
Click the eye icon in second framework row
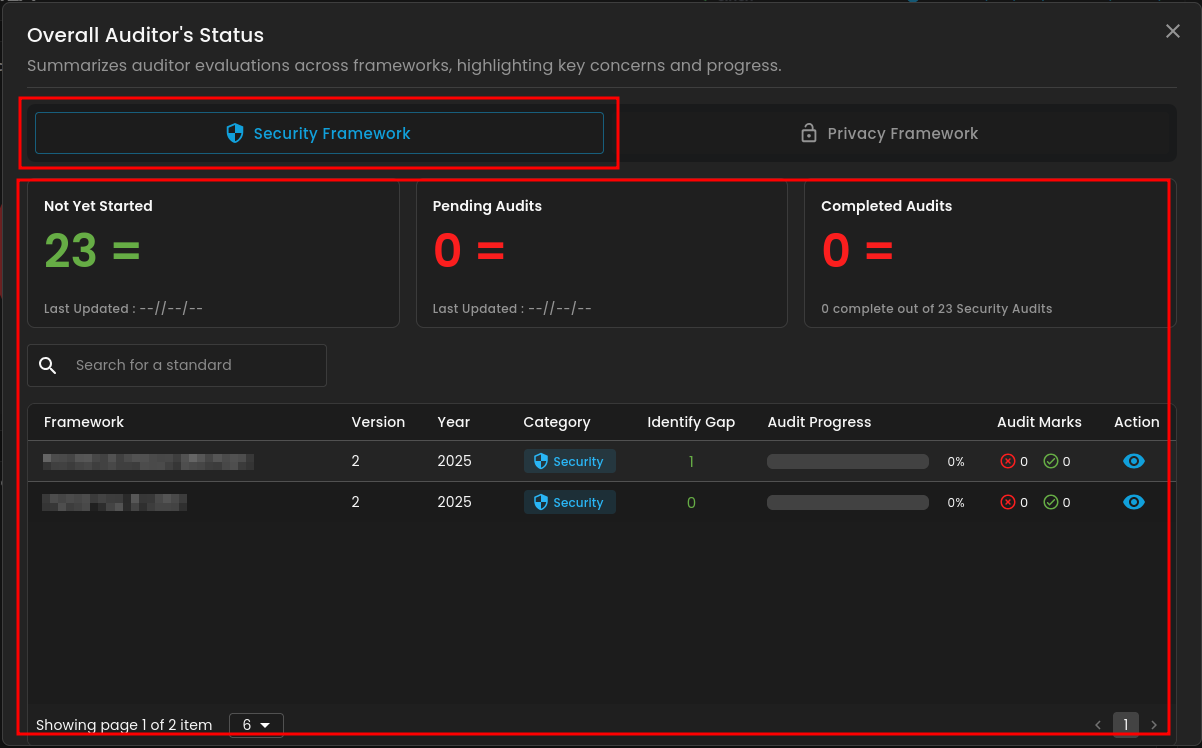coord(1133,502)
